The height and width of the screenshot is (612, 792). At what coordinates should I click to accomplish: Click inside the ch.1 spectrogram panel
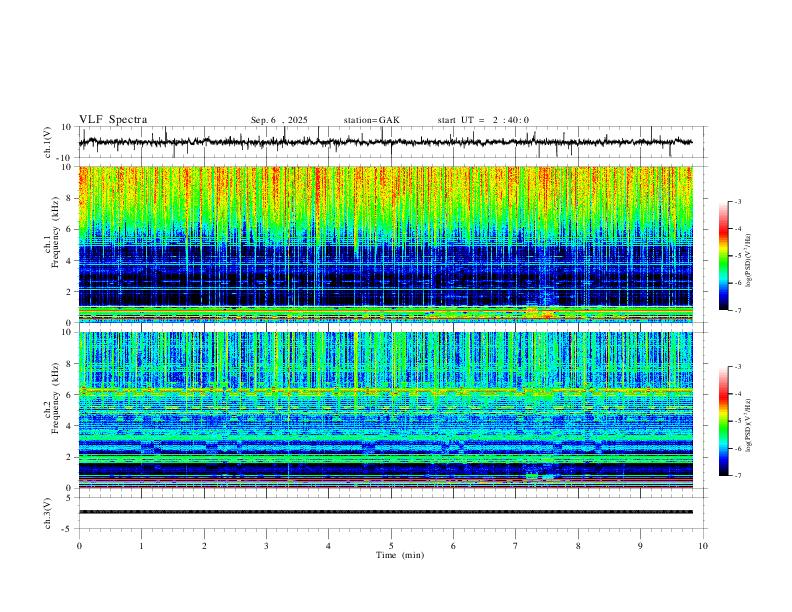click(385, 244)
